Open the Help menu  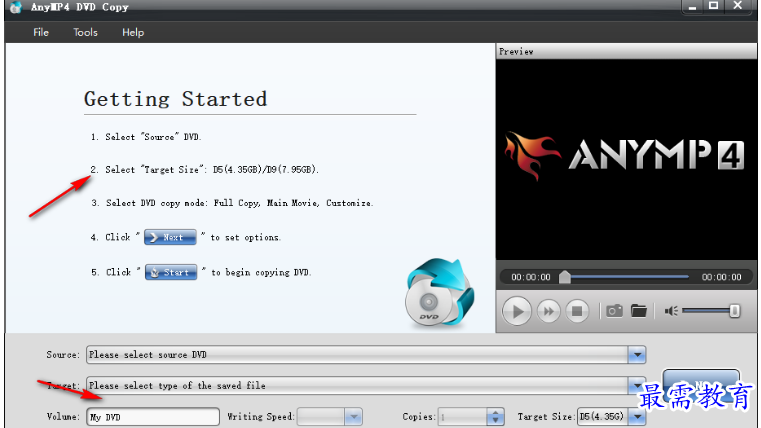(x=133, y=33)
